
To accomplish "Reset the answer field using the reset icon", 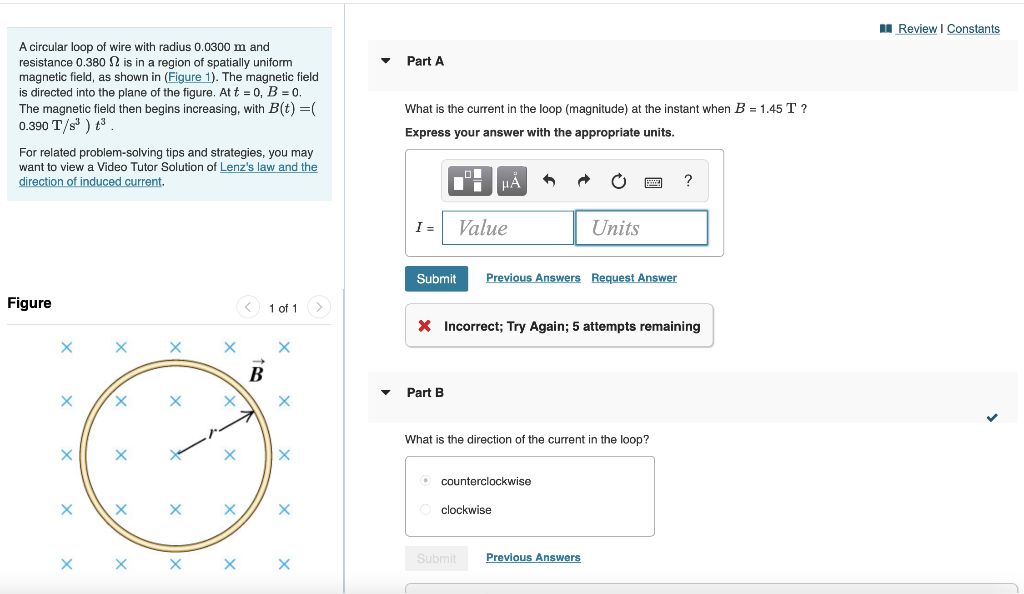I will point(618,181).
